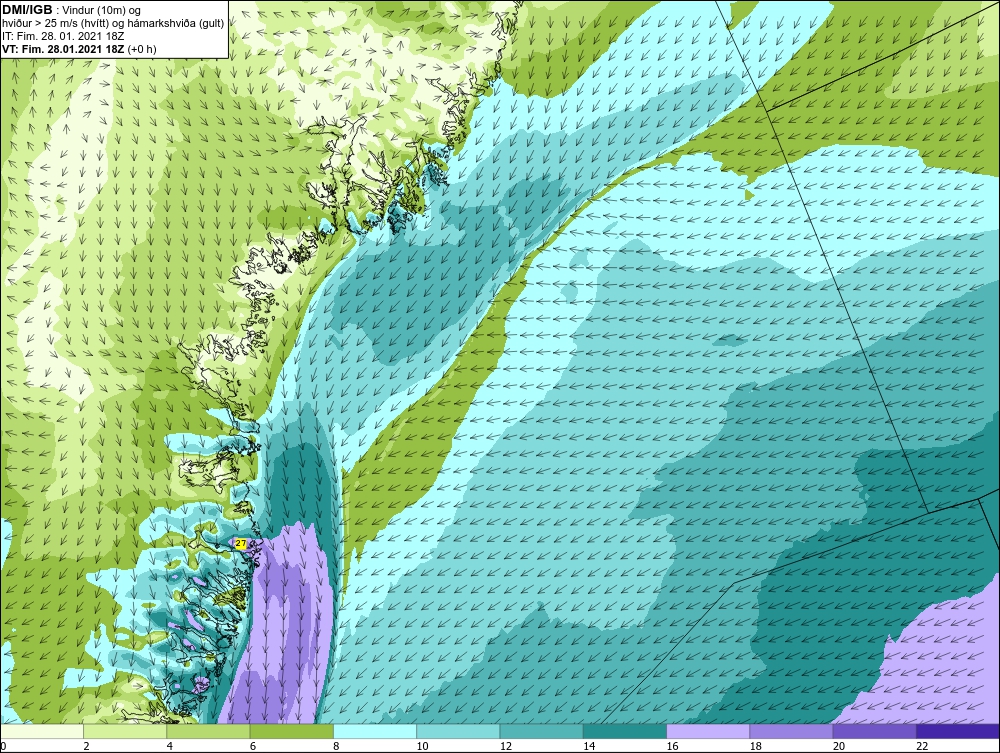Viewport: 1000px width, 753px height.
Task: Click legend scale label 10
Action: click(422, 746)
